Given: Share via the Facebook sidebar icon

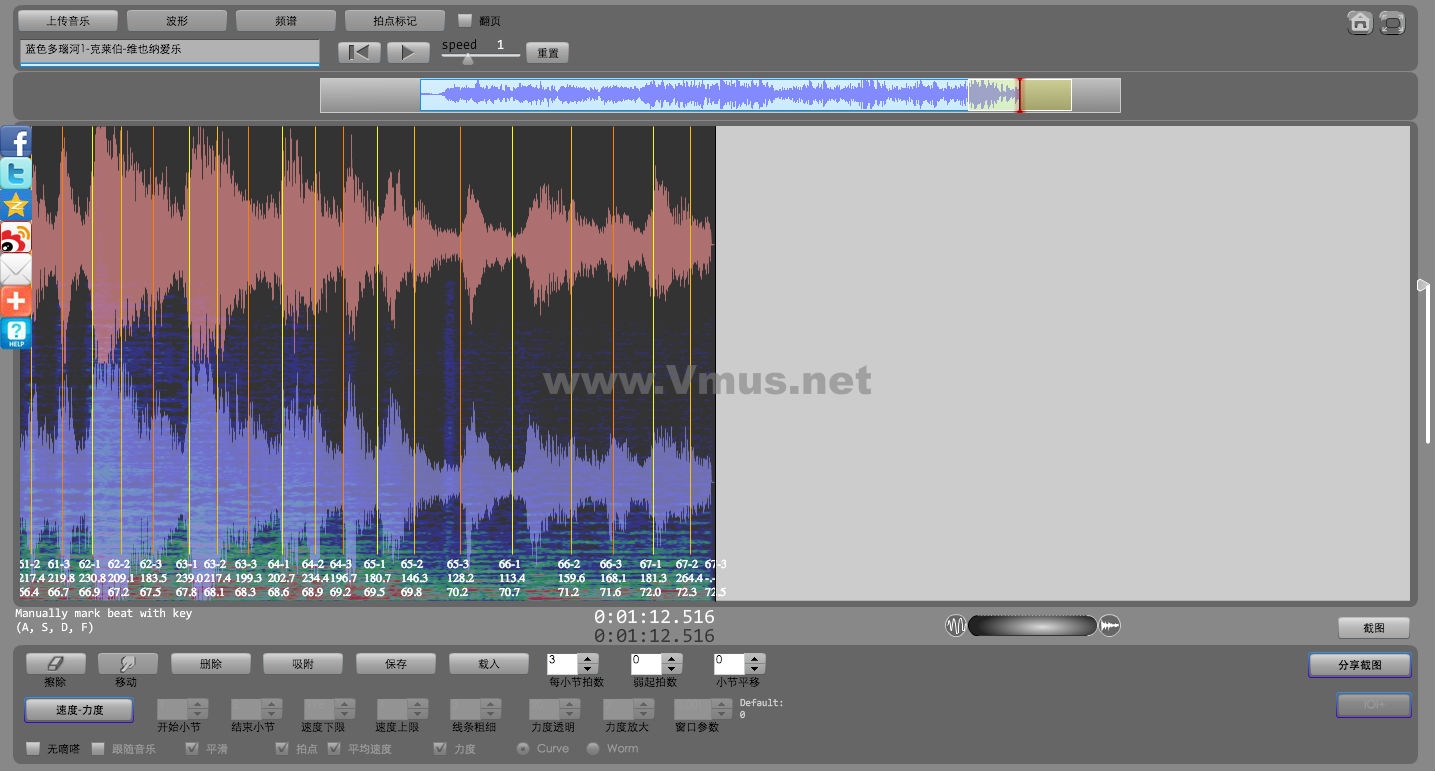Looking at the screenshot, I should [x=16, y=142].
